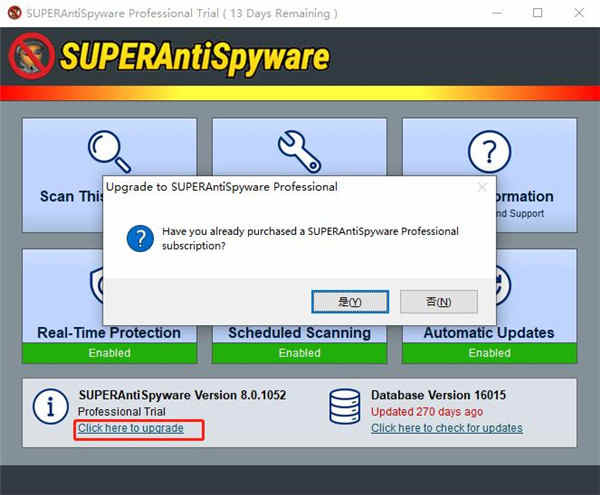Click the small app icon in title bar
This screenshot has height=495, width=600.
[x=14, y=13]
